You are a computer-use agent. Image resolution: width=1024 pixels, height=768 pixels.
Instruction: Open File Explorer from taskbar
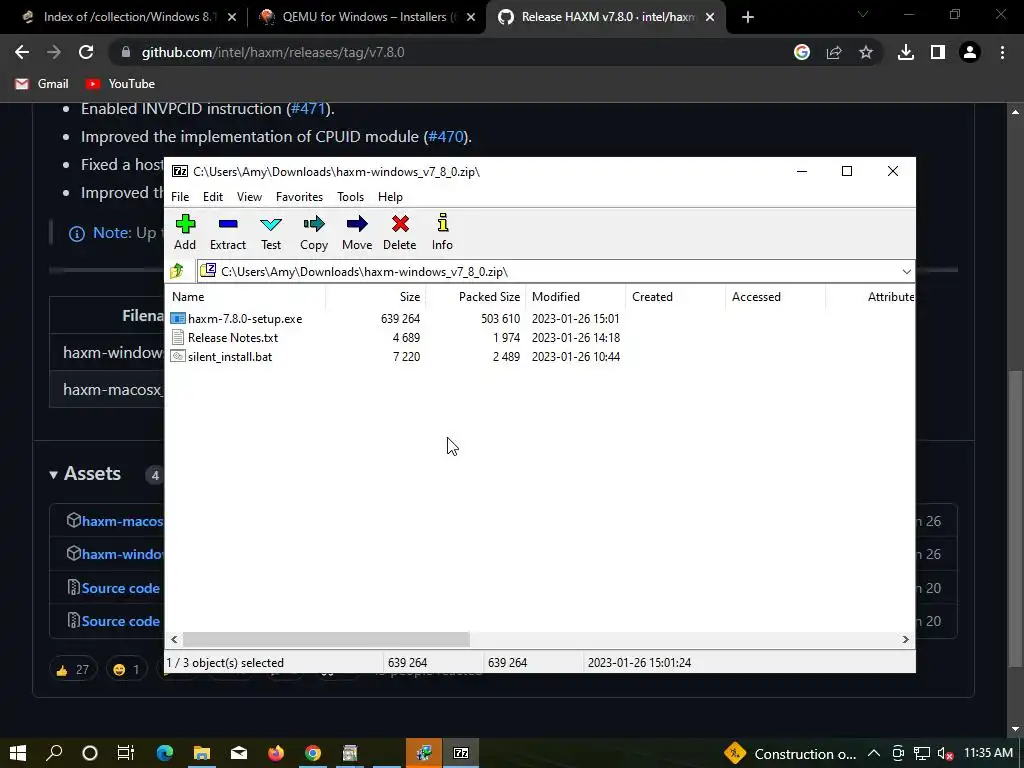tap(202, 753)
